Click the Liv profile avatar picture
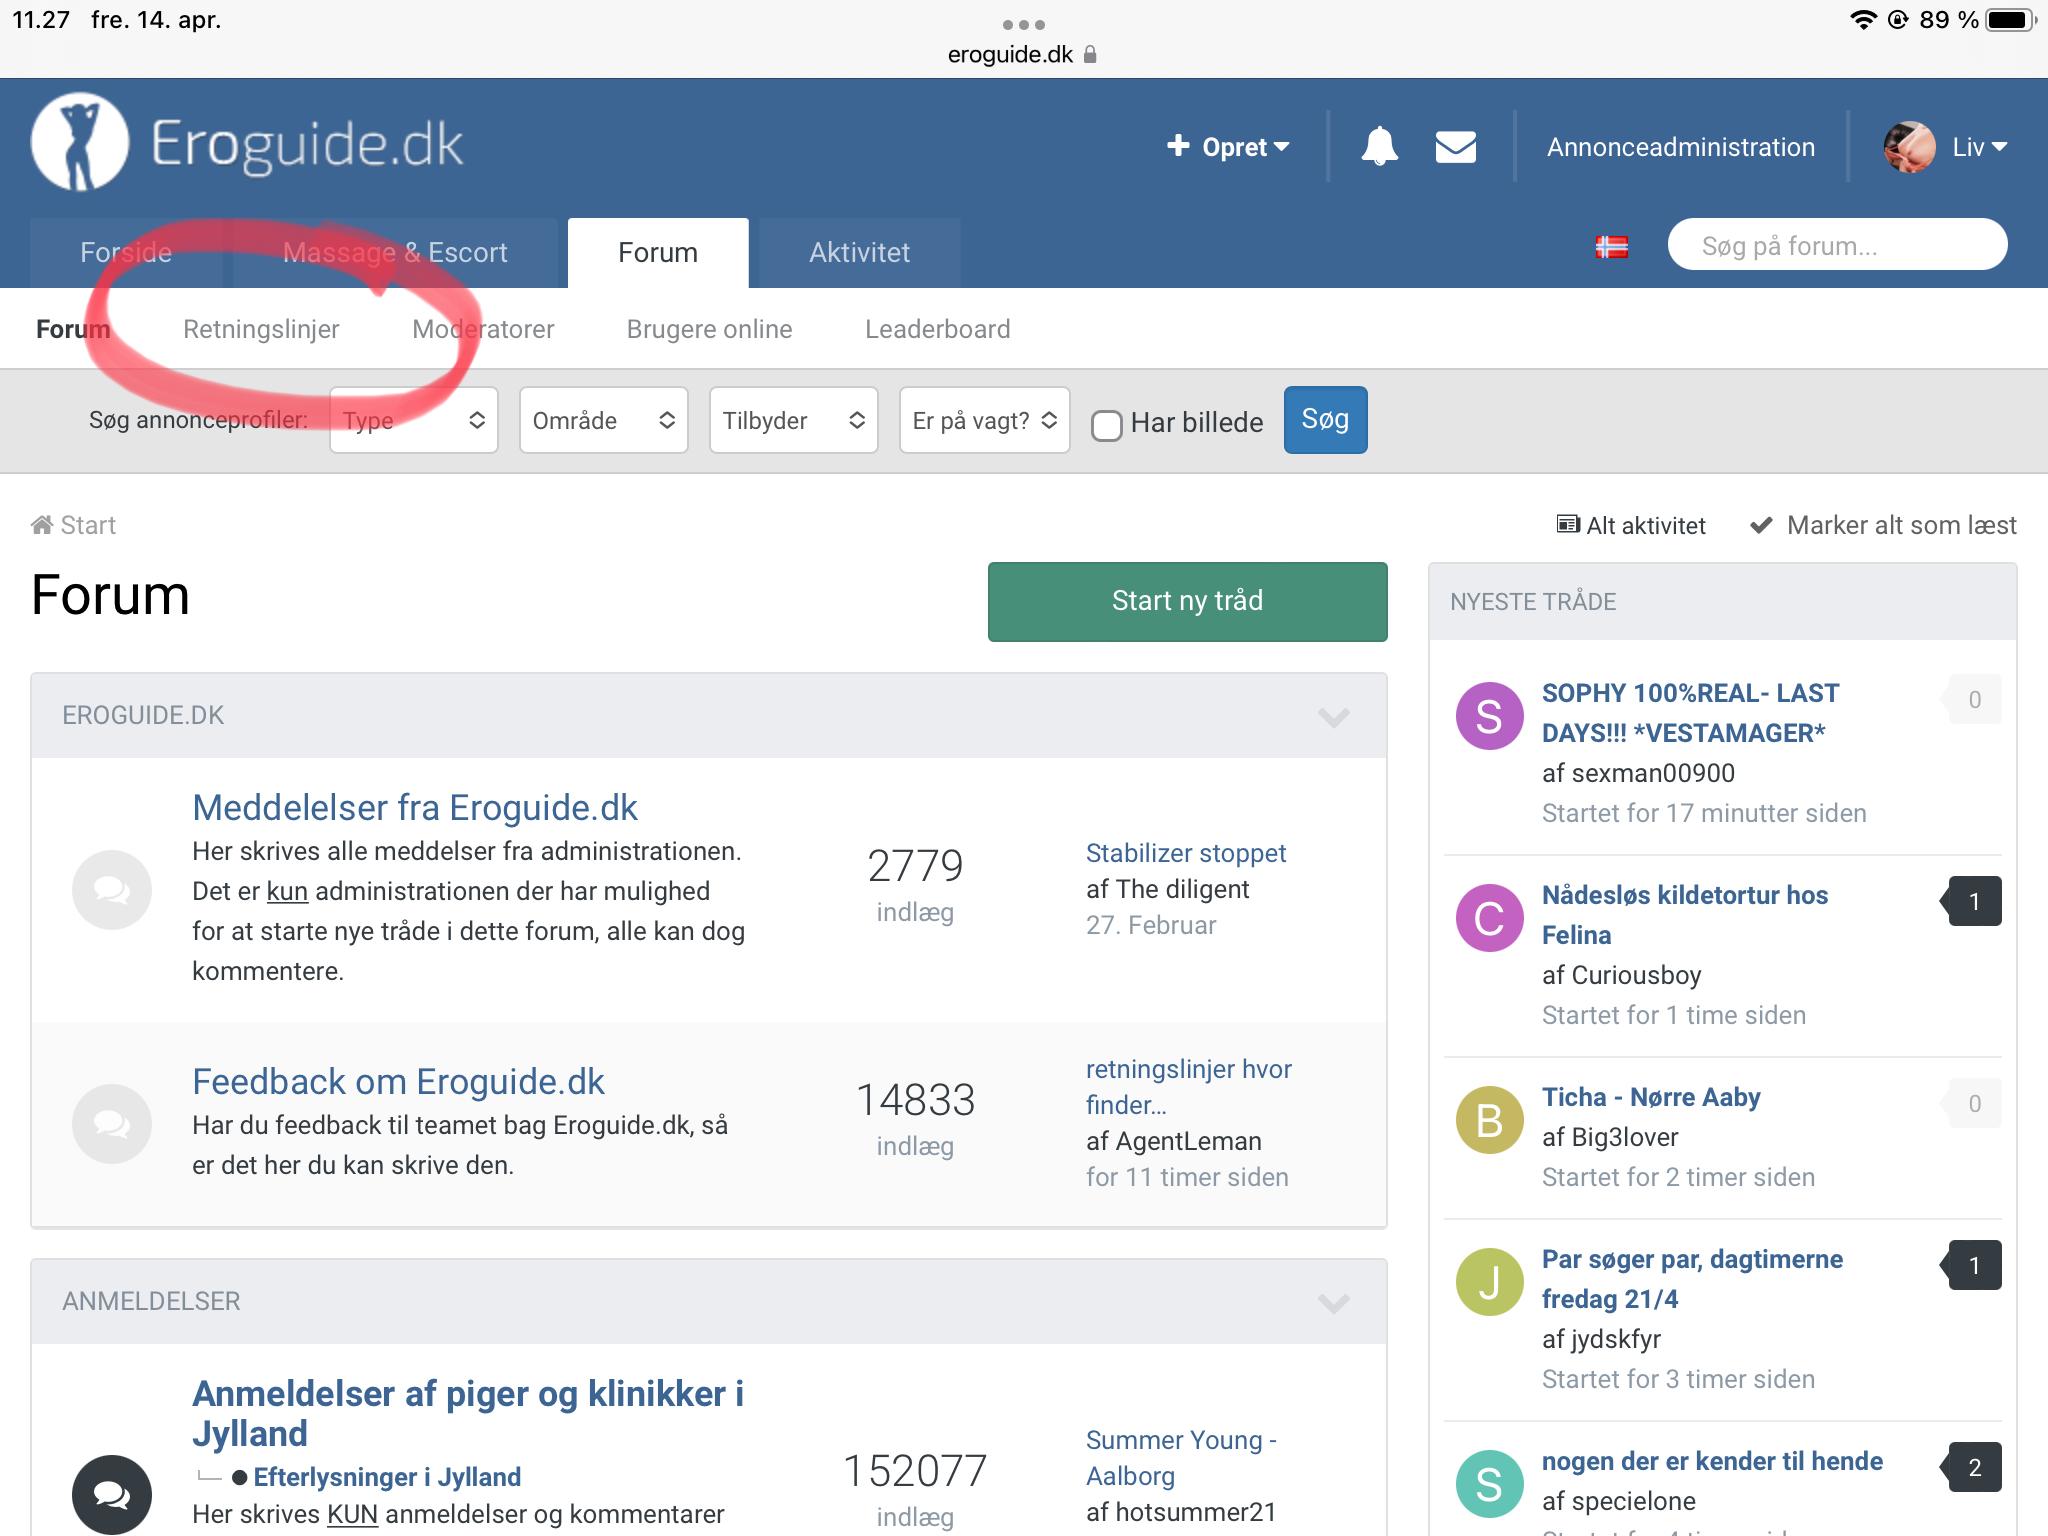Image resolution: width=2048 pixels, height=1536 pixels. click(1909, 147)
